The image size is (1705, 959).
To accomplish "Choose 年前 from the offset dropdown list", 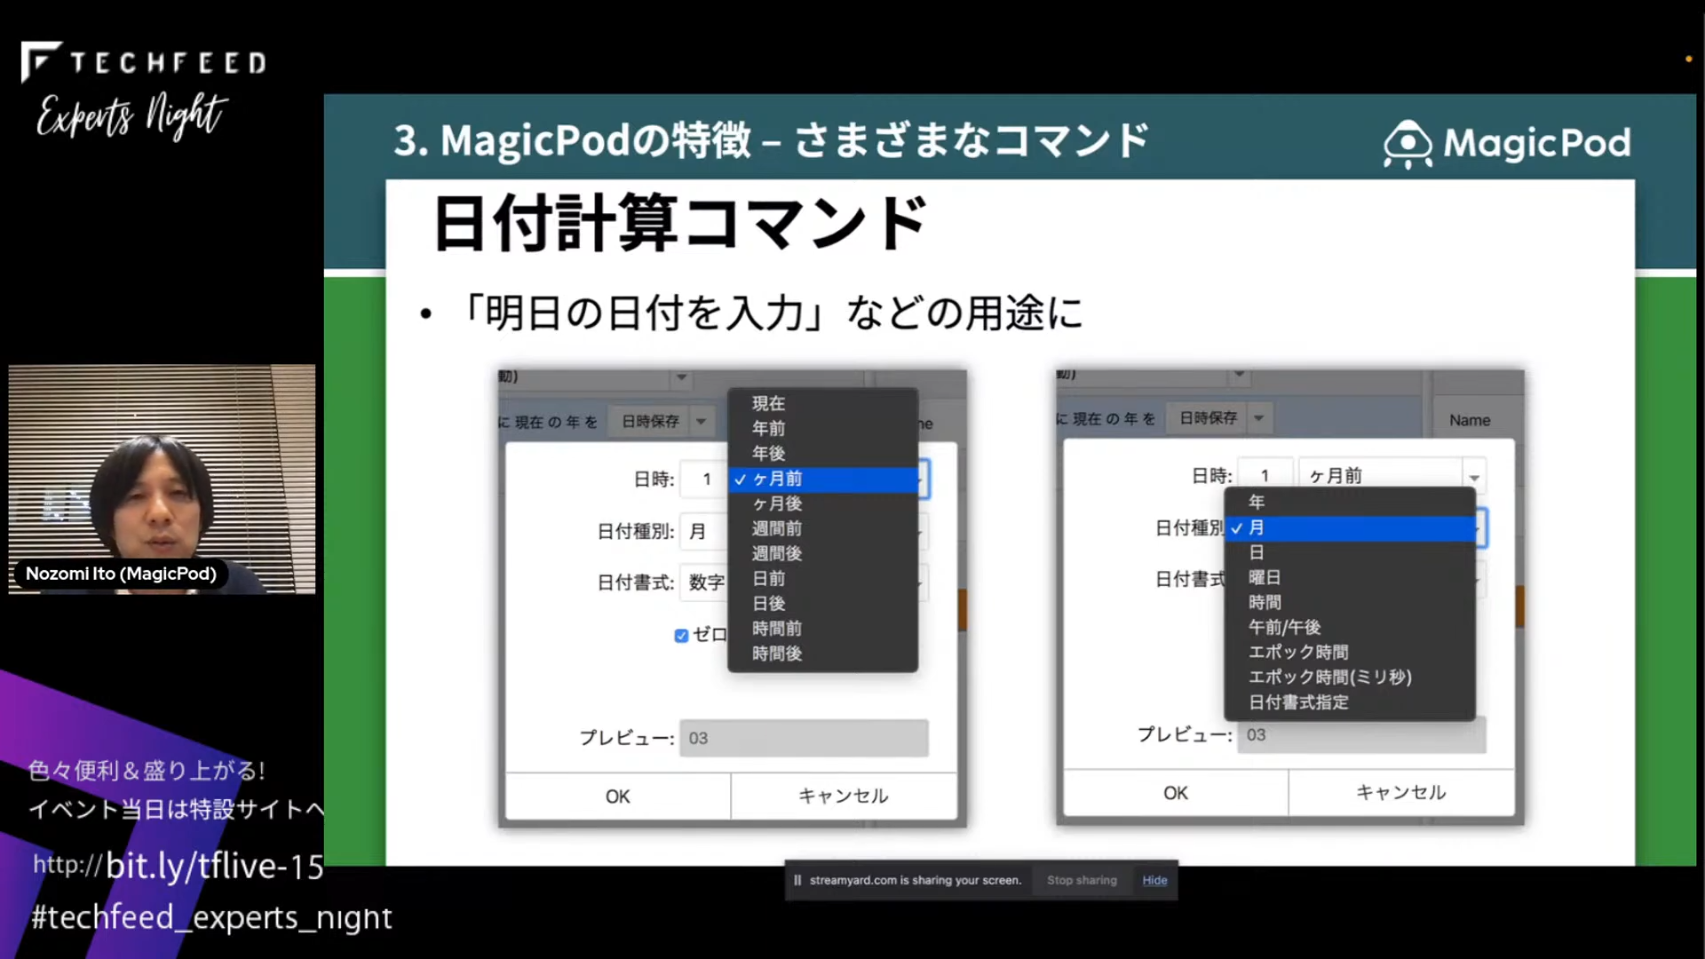I will point(822,428).
